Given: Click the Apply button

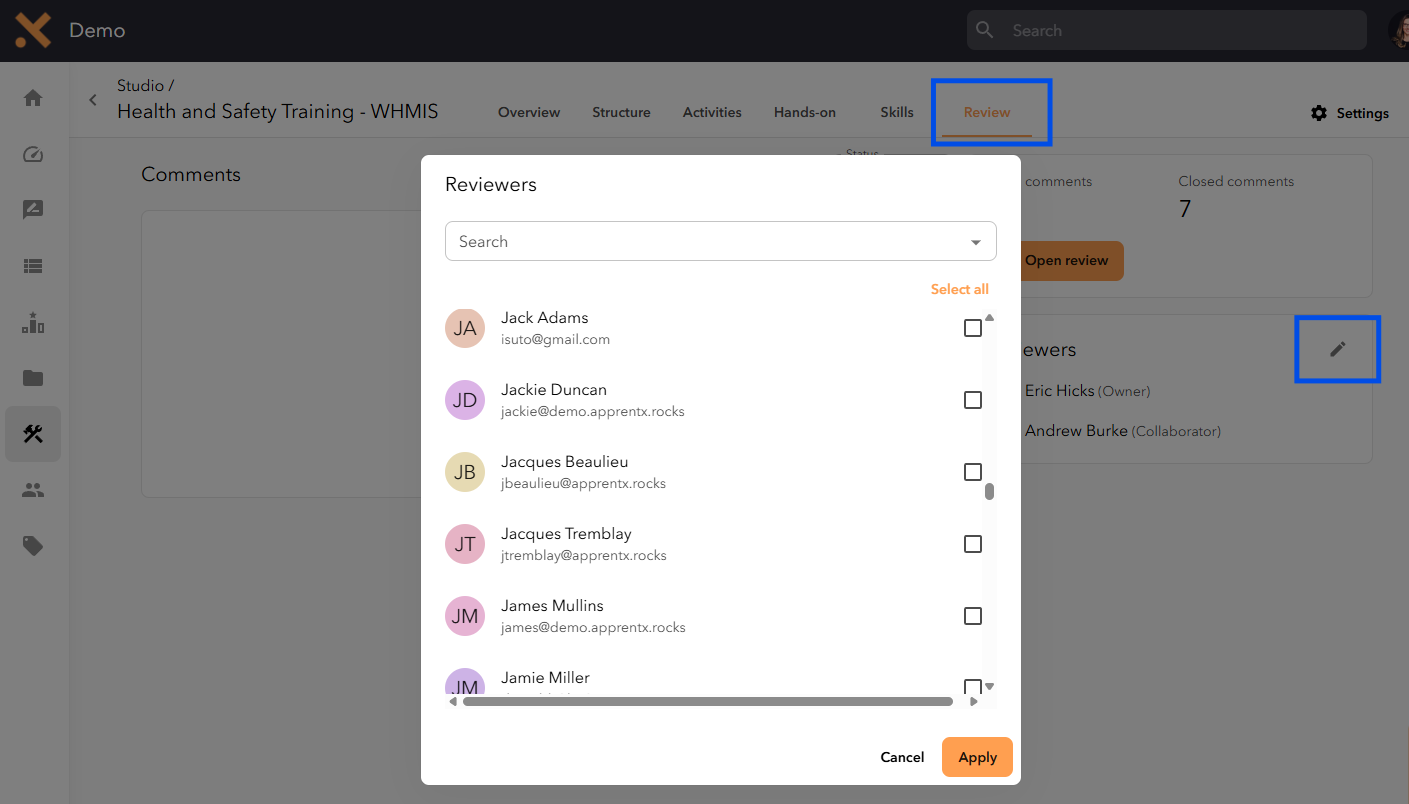Looking at the screenshot, I should click(977, 757).
